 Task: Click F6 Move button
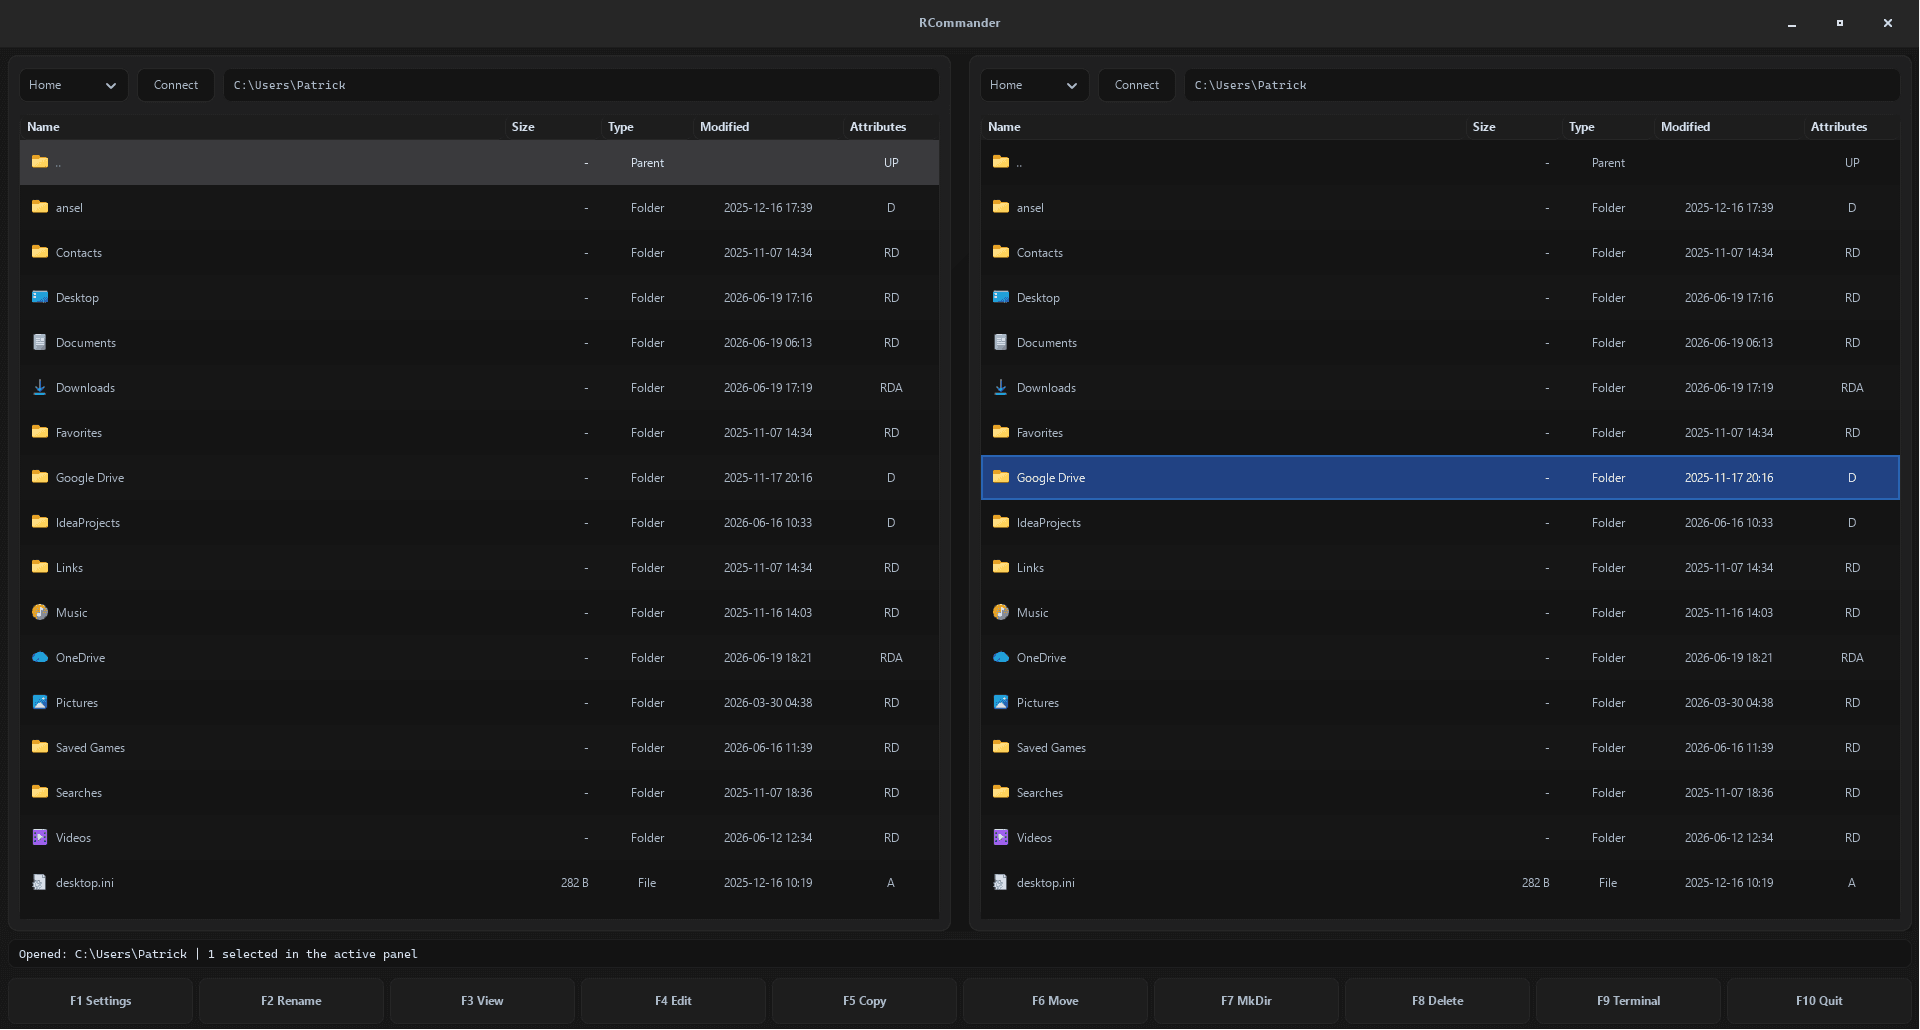coord(1056,1001)
